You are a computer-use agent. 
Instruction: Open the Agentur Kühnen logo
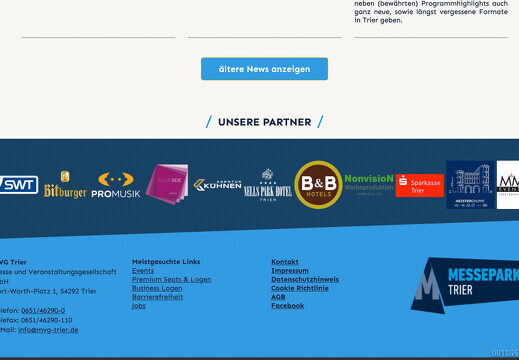point(217,185)
